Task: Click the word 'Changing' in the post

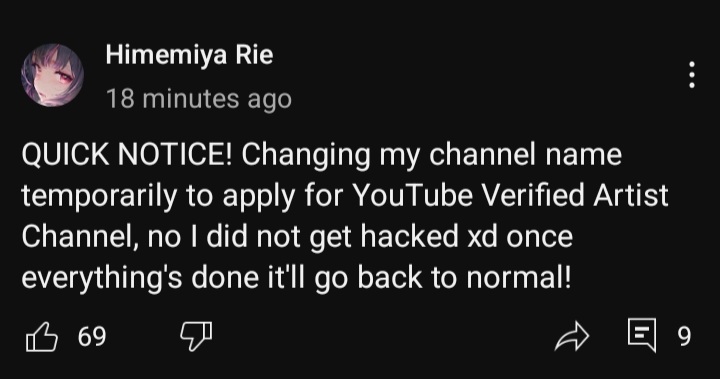Action: point(306,155)
